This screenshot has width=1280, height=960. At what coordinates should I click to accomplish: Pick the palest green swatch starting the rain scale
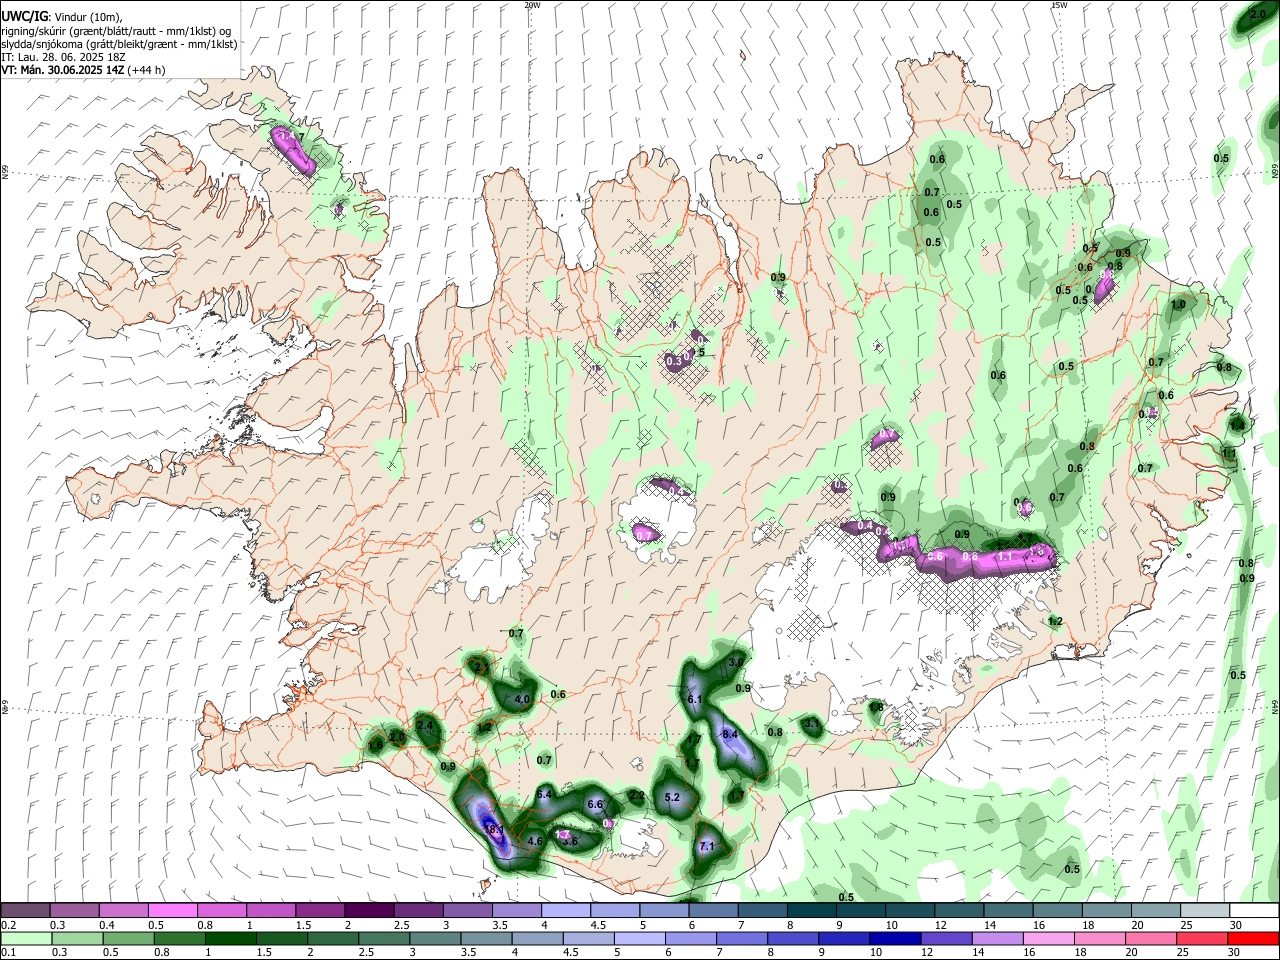[x=25, y=939]
